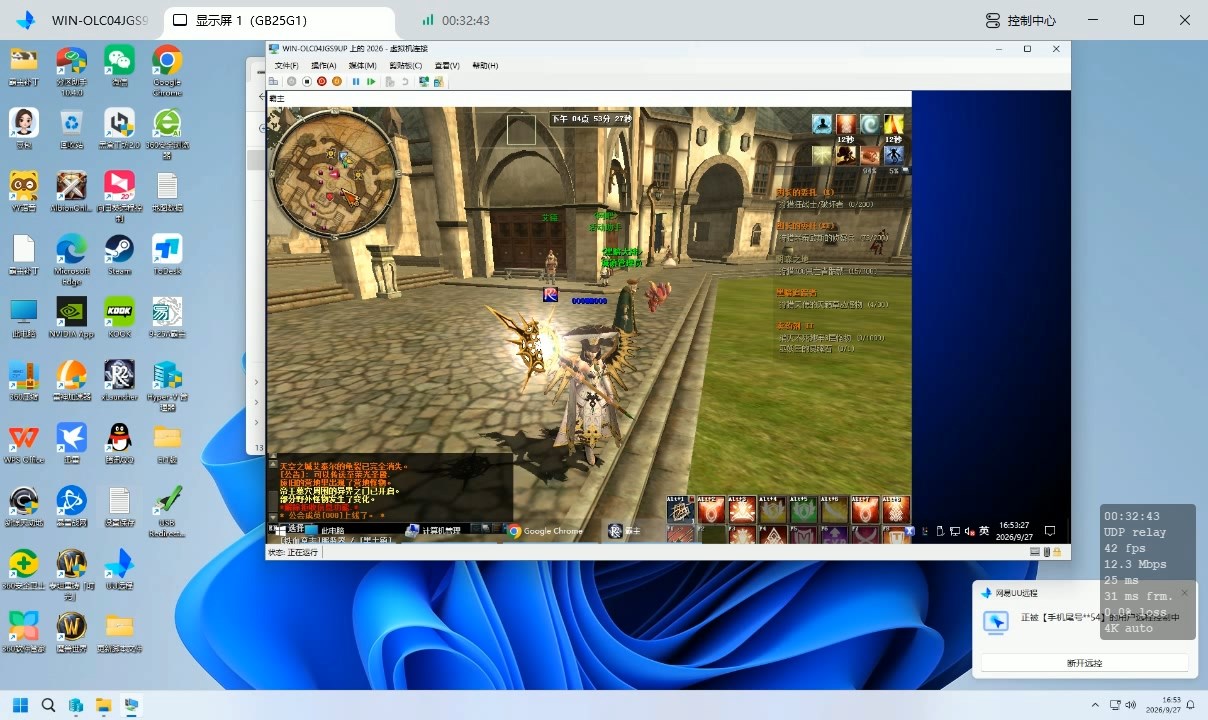Click Google Chrome in the VM taskbar
Viewport: 1208px width, 720px height.
click(544, 531)
